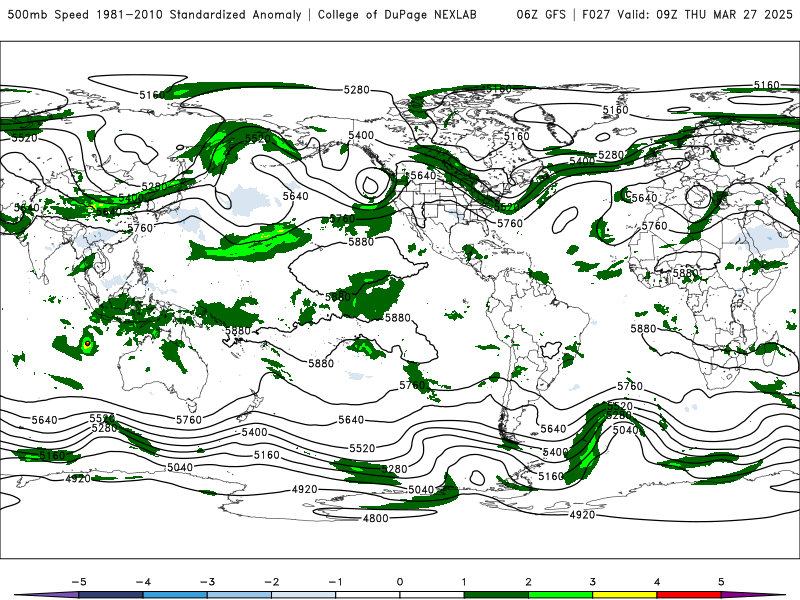This screenshot has width=800, height=600.
Task: Select the bright green 2 to 3 colorbar segment
Action: pyautogui.click(x=561, y=595)
